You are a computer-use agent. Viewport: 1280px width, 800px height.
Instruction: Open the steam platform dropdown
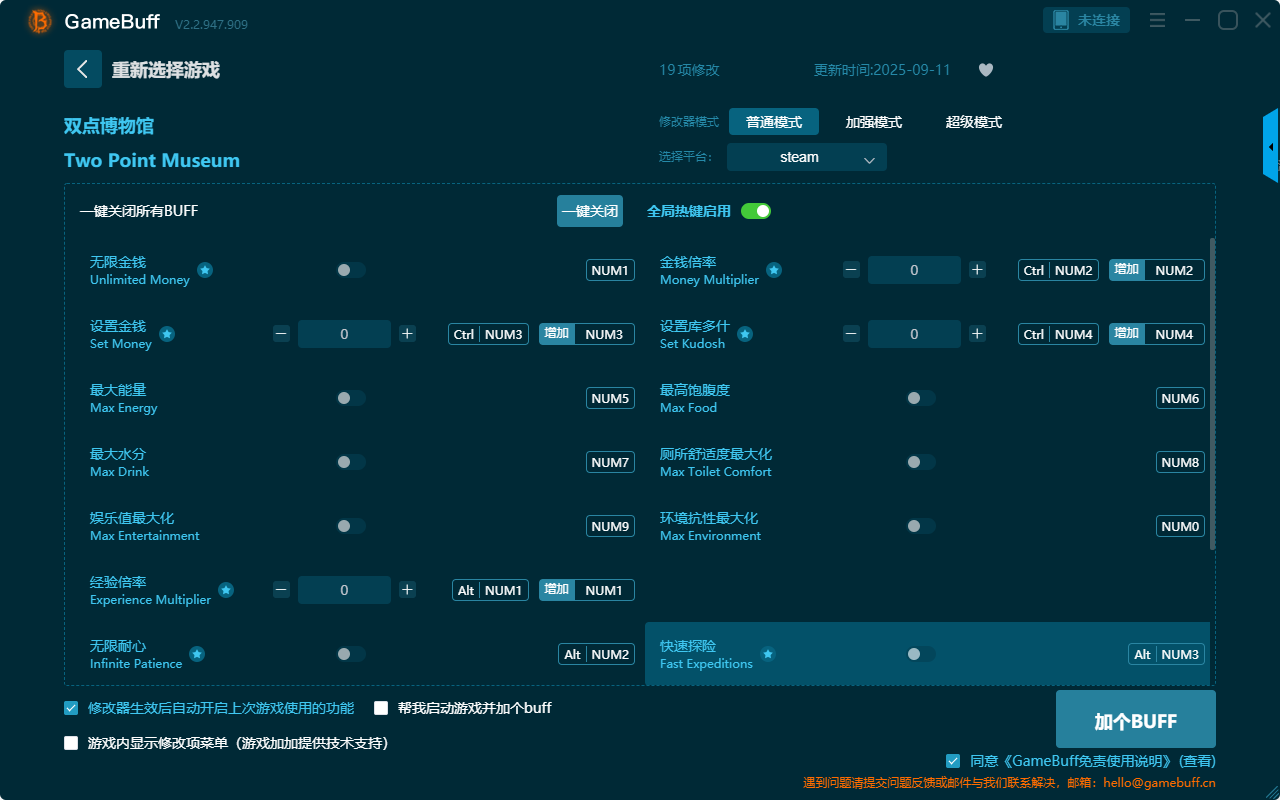point(807,157)
